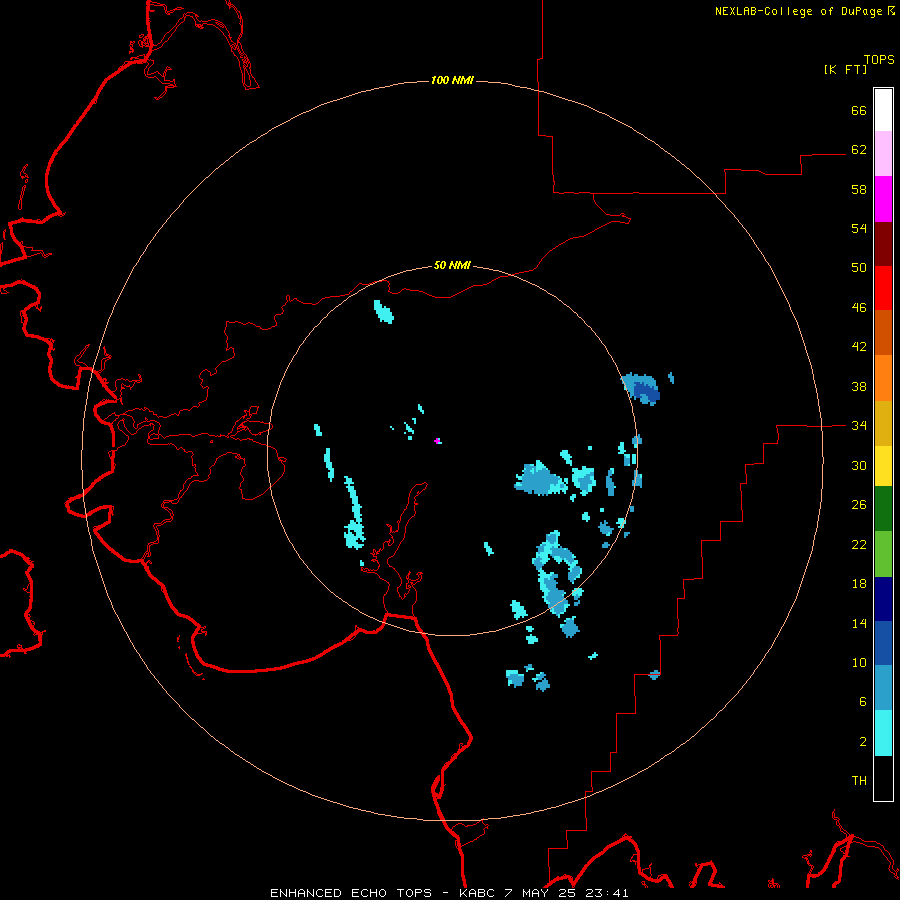
Task: Click the 6 legend value
Action: click(863, 702)
